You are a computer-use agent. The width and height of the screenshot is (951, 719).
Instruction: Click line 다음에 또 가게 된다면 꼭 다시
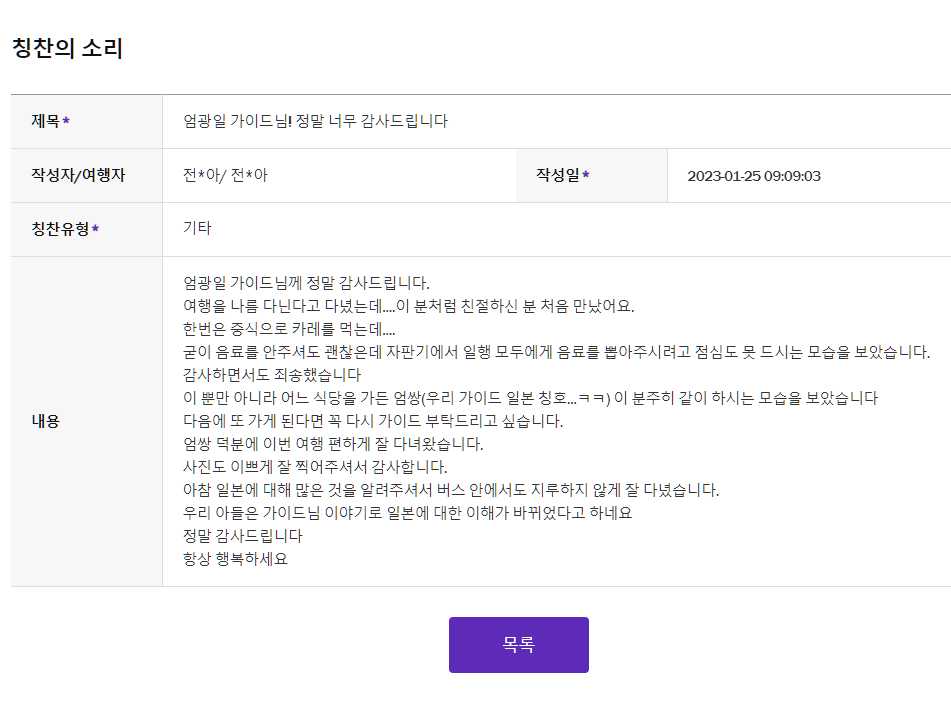pos(373,421)
